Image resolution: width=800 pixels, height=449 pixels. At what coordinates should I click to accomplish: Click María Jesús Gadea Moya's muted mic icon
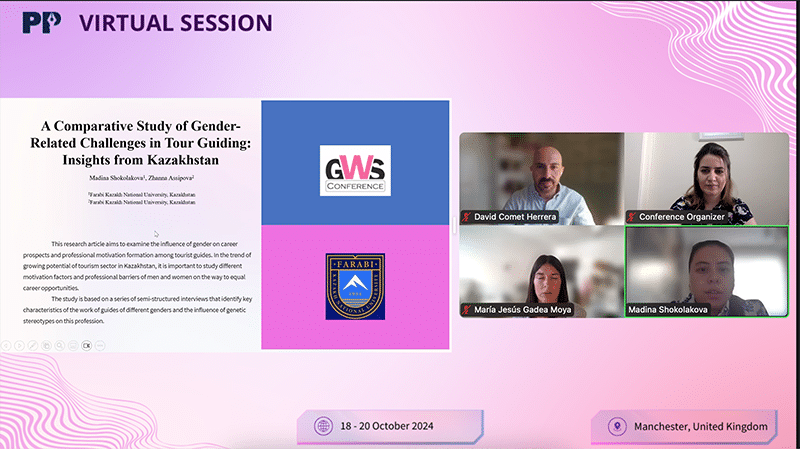coord(466,310)
